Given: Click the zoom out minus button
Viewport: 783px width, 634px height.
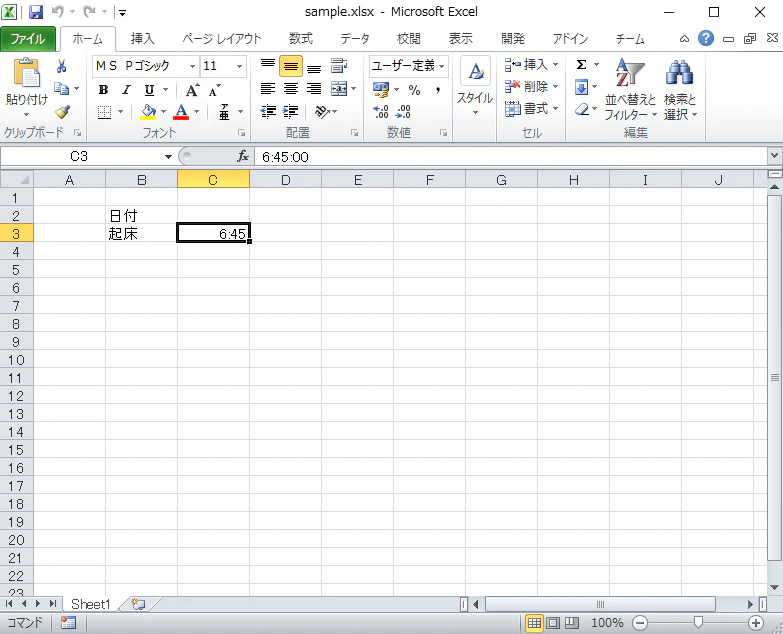Looking at the screenshot, I should pyautogui.click(x=640, y=623).
